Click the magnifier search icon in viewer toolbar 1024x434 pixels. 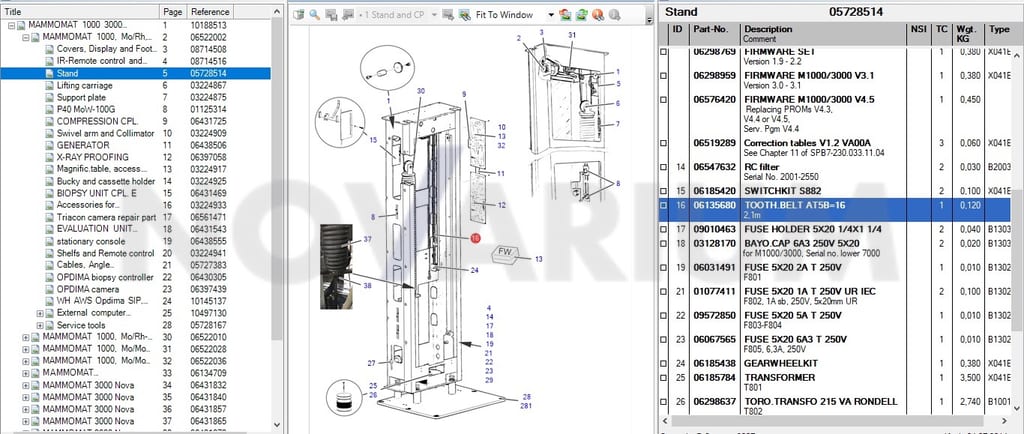(315, 15)
